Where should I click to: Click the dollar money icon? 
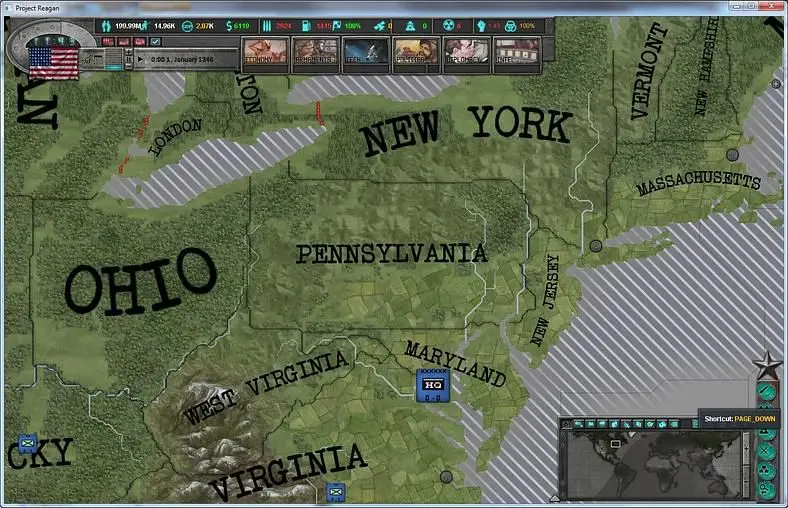(x=229, y=26)
